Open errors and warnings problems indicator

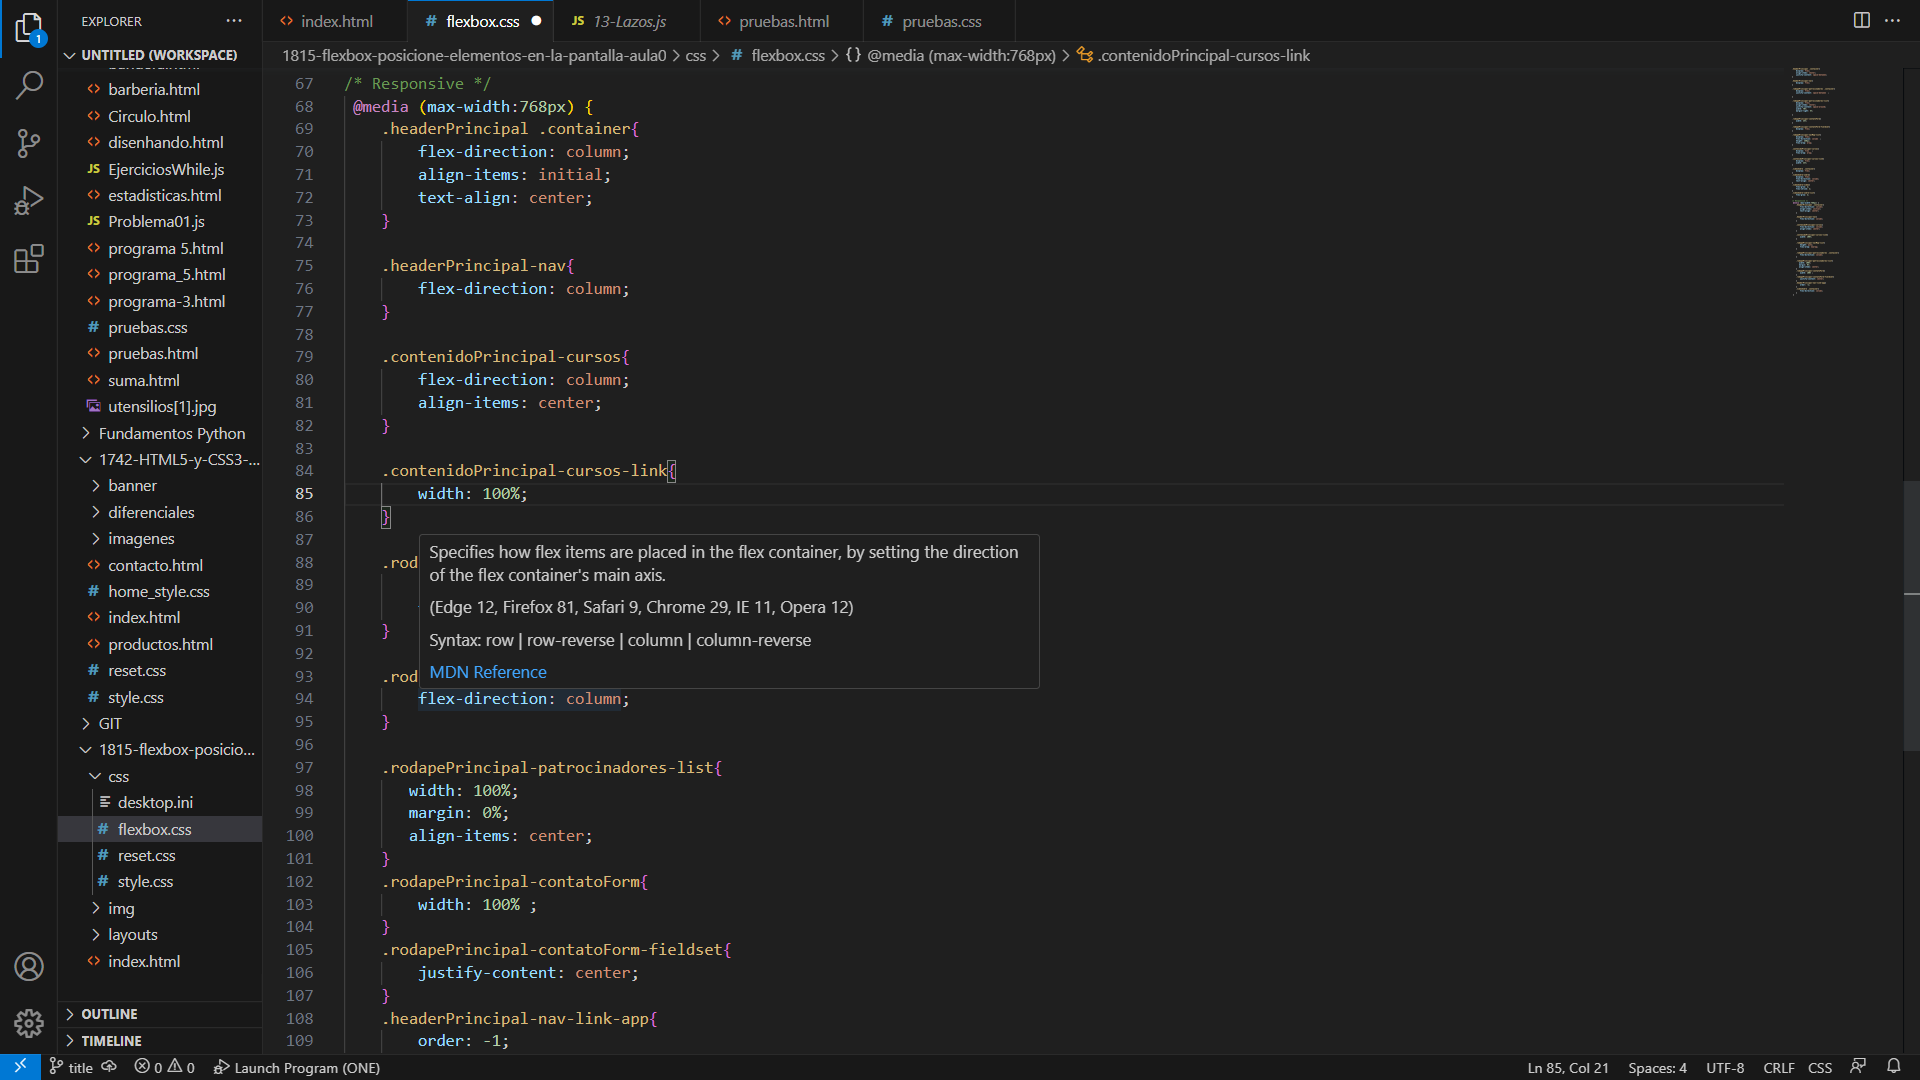pos(165,1067)
